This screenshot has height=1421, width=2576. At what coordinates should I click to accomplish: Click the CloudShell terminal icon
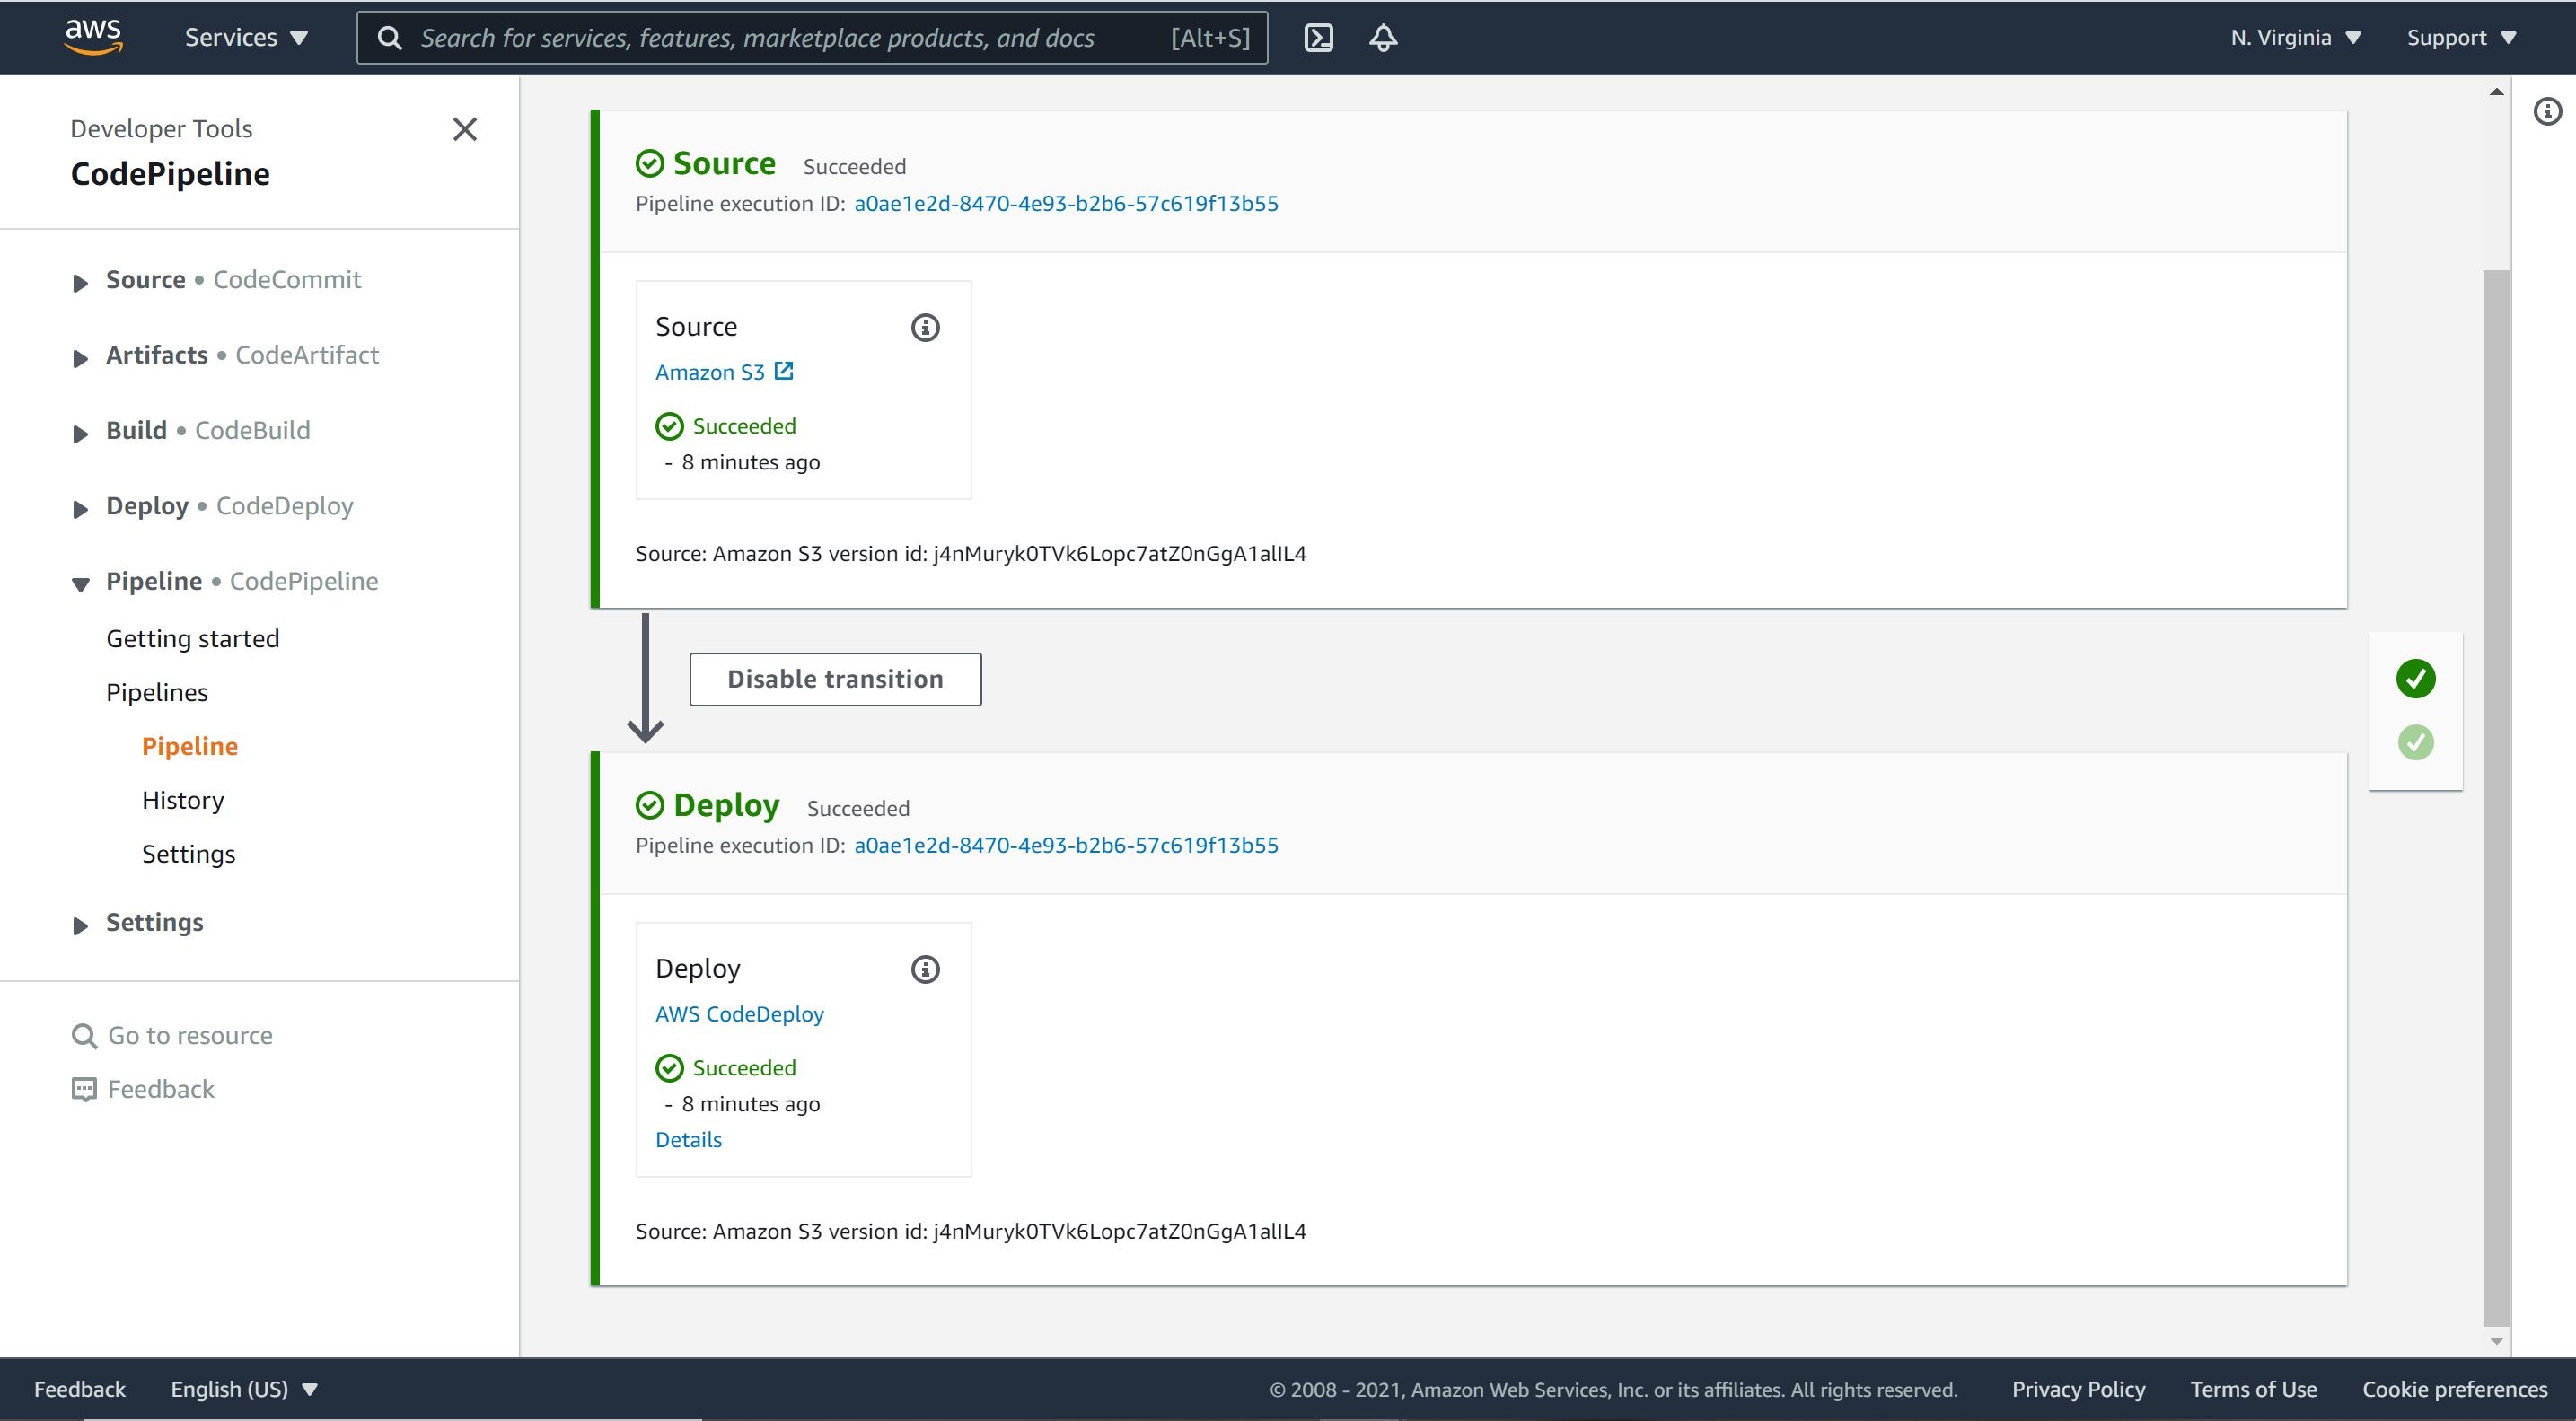(x=1320, y=37)
